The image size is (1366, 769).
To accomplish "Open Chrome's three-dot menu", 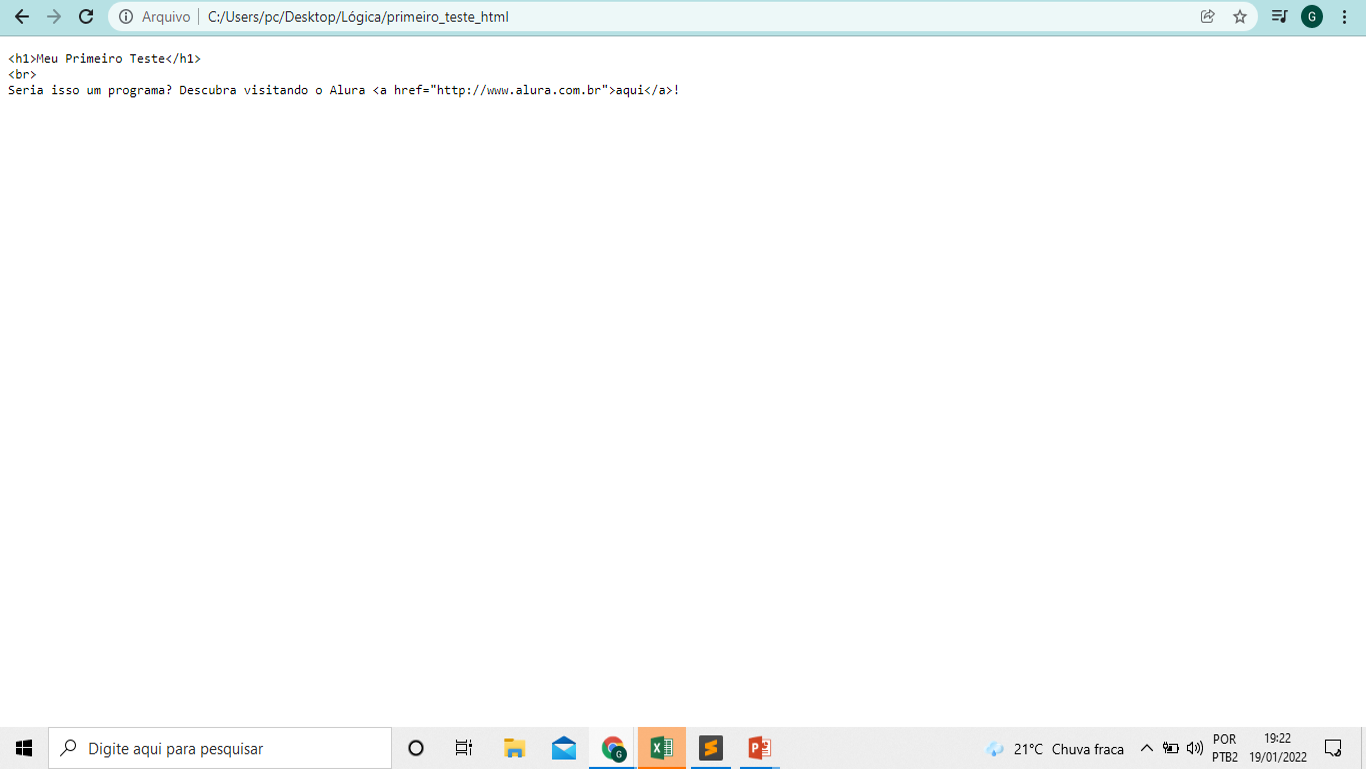I will coord(1344,17).
